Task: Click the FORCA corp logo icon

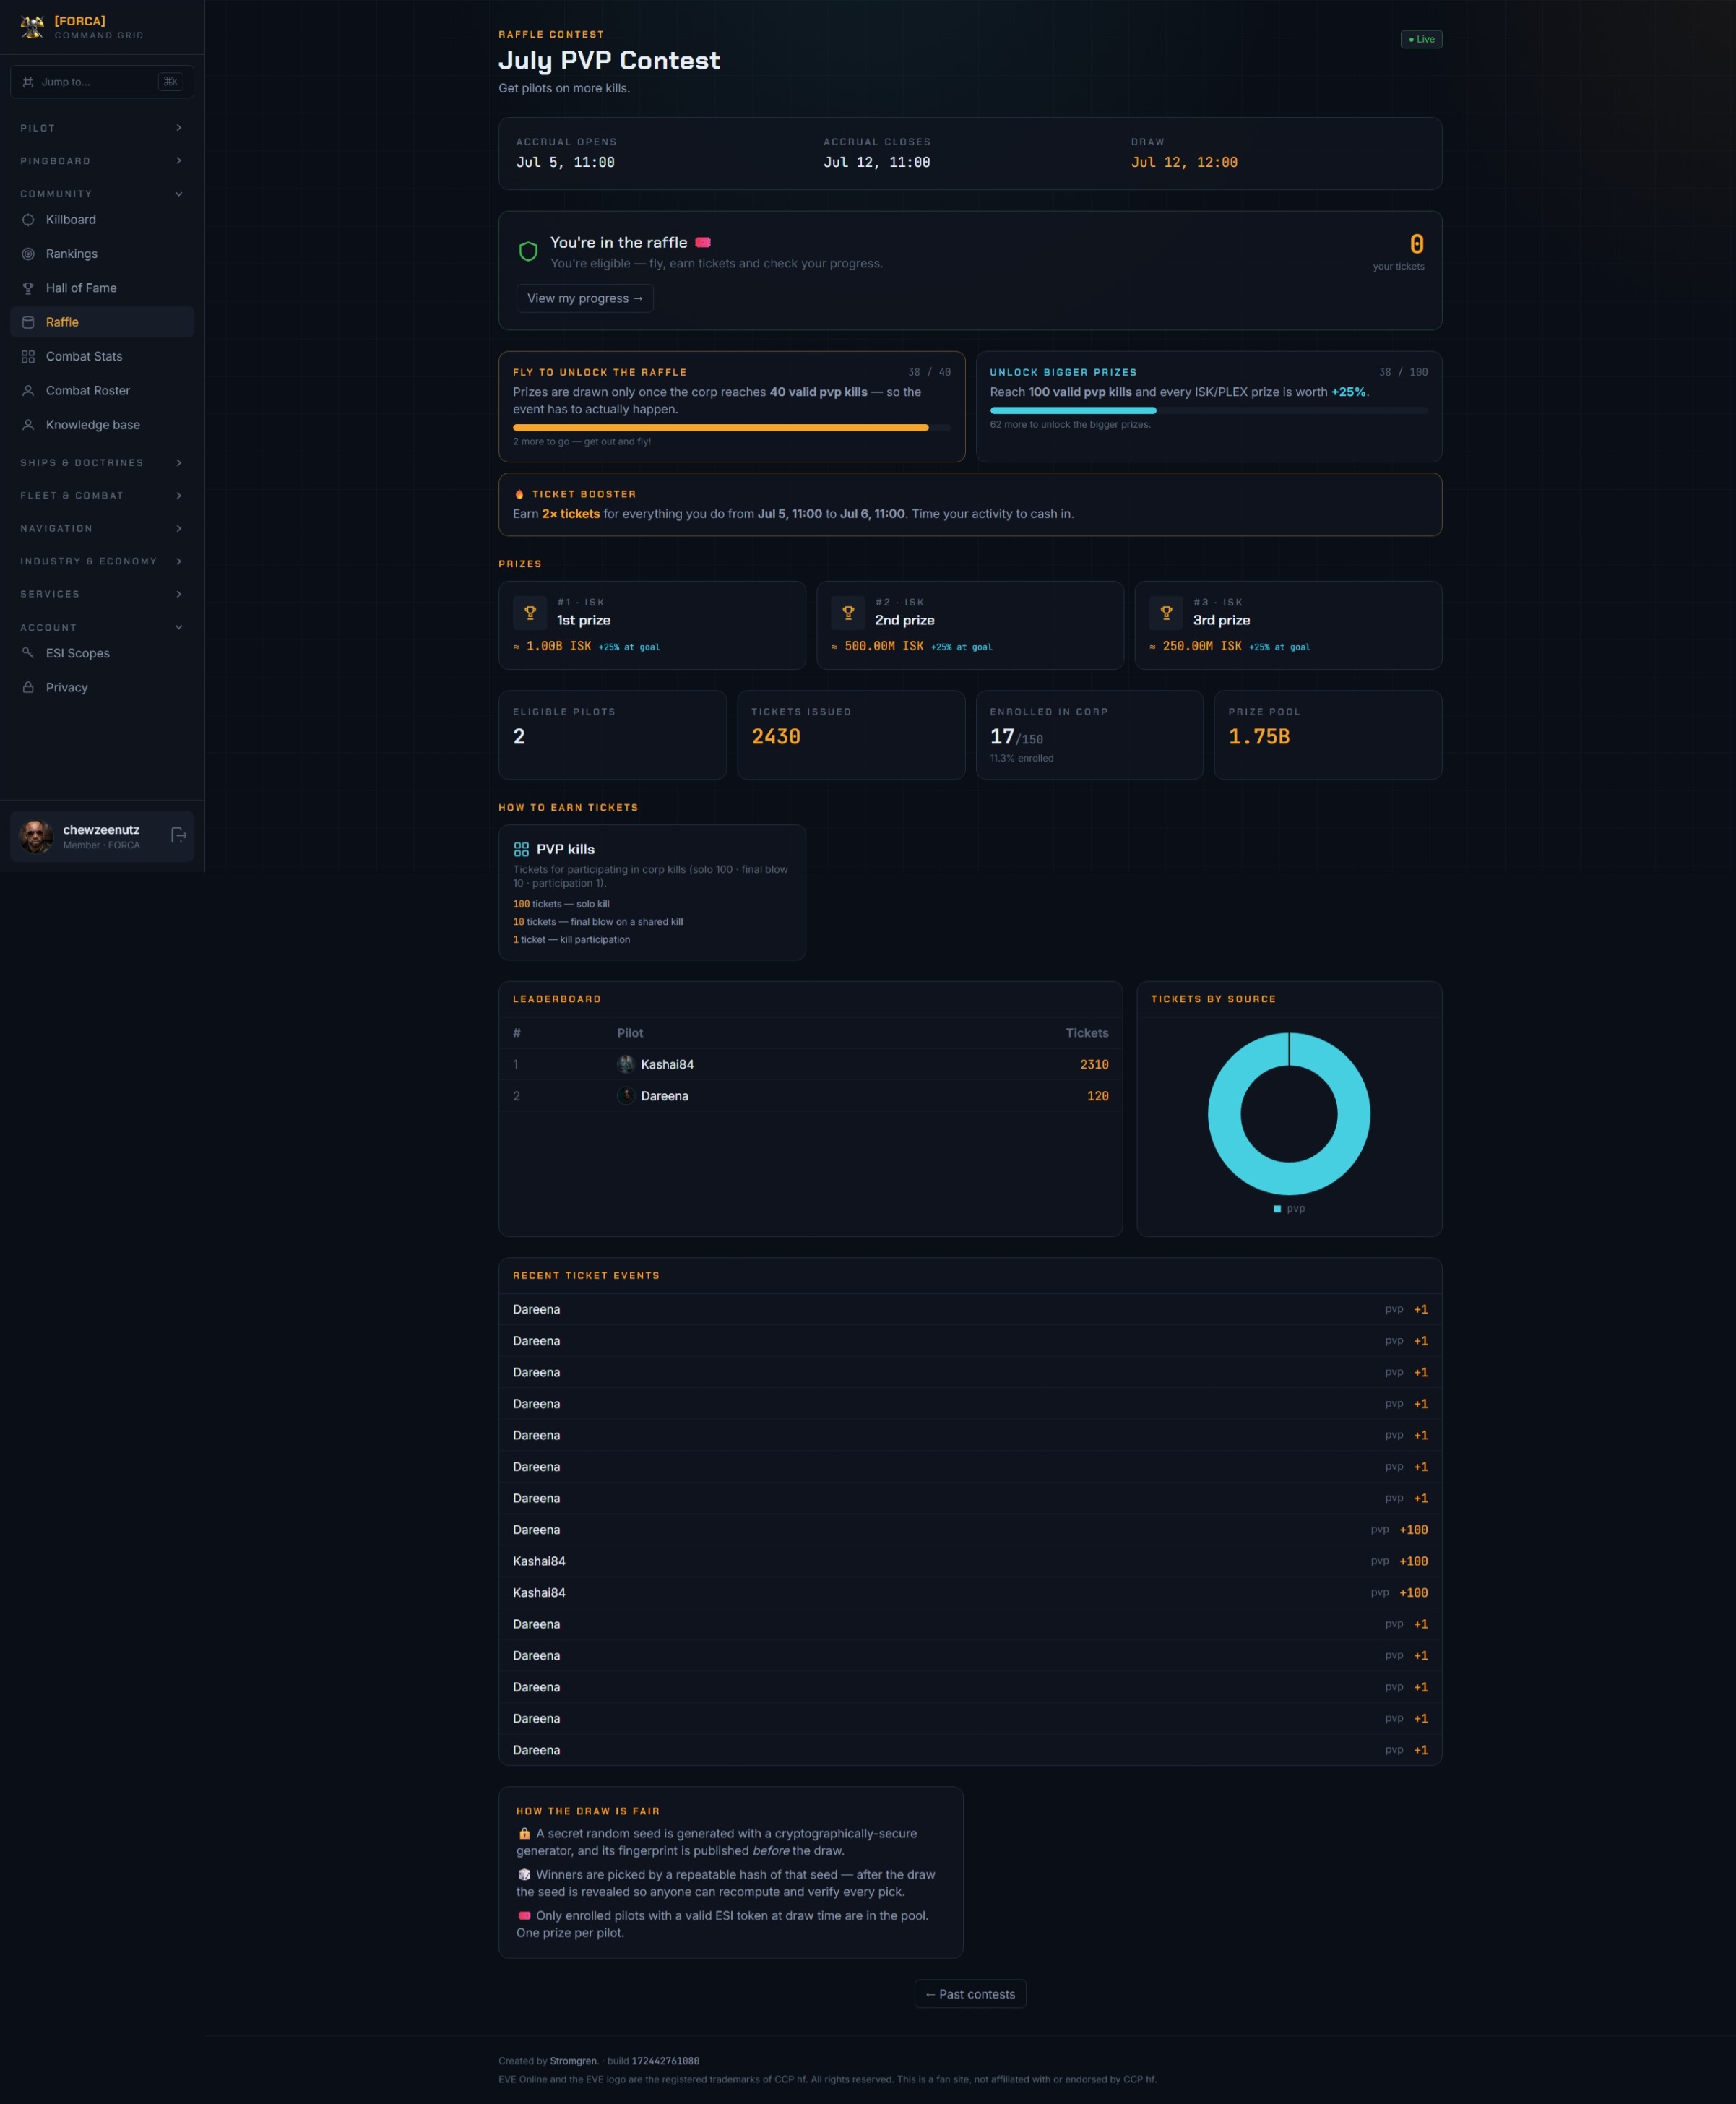Action: (x=32, y=27)
